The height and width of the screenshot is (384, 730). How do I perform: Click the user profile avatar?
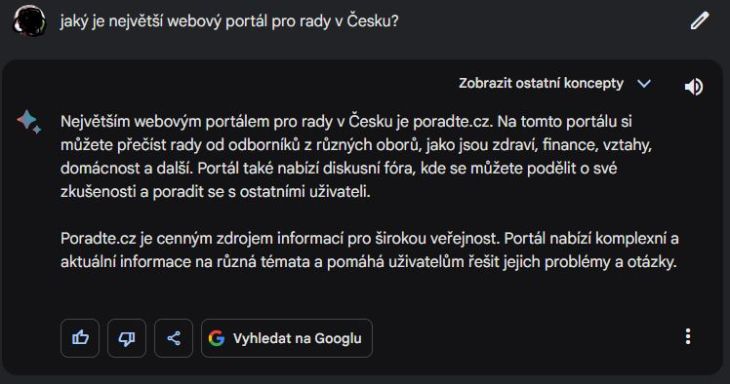[30, 21]
